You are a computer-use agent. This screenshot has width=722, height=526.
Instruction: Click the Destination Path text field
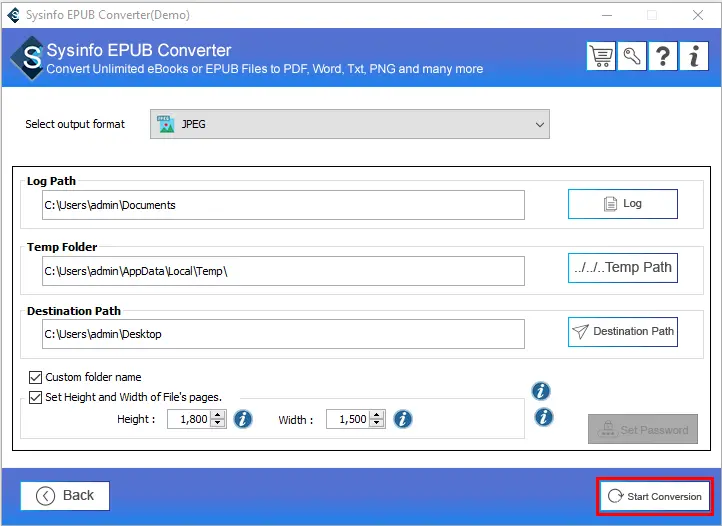tap(283, 334)
